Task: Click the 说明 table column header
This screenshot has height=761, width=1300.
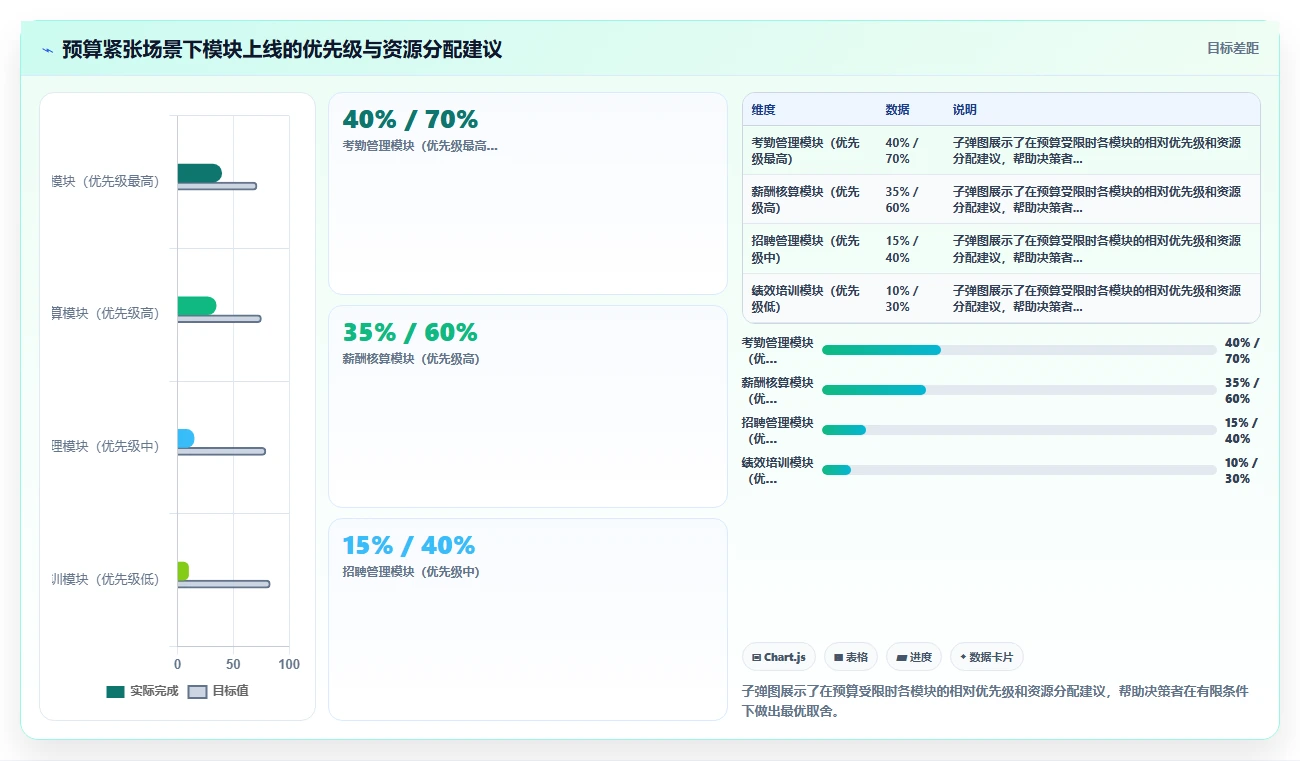Action: pyautogui.click(x=964, y=110)
